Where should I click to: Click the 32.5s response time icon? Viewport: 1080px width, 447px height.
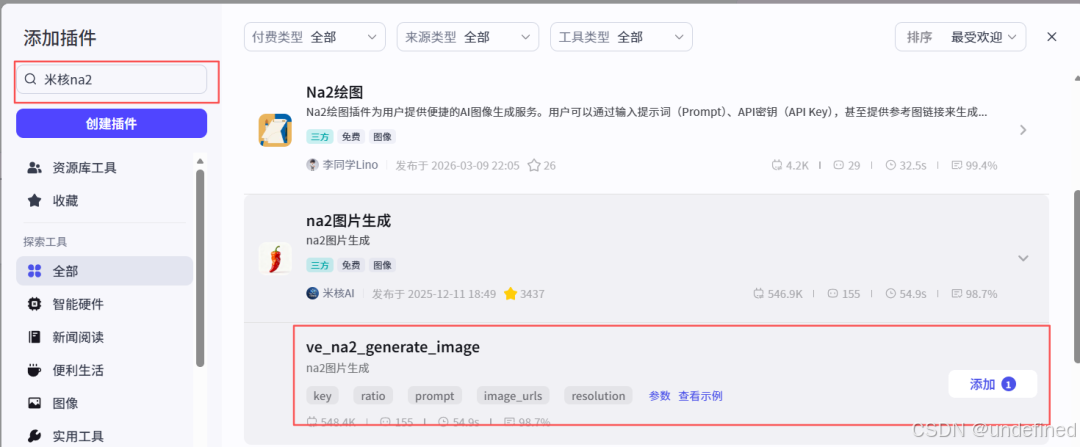click(890, 165)
